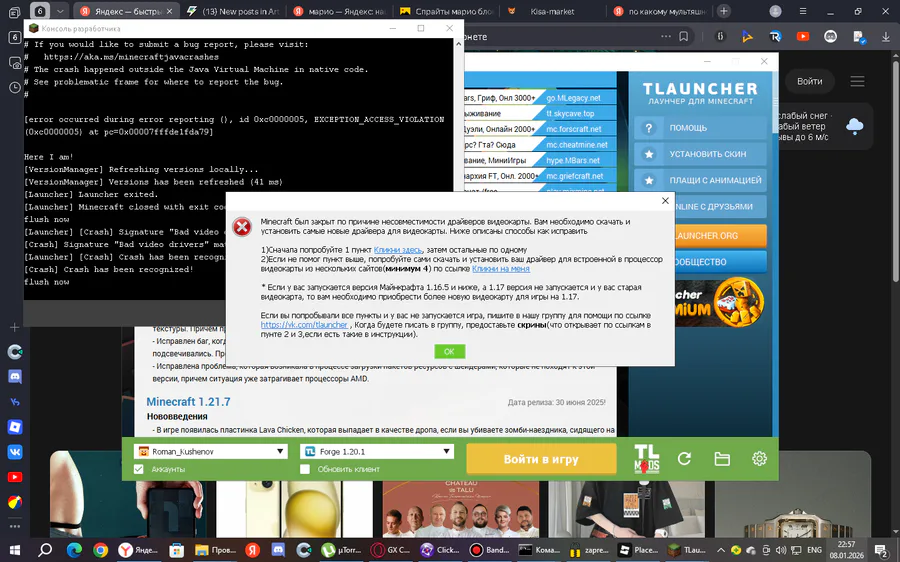Open Discord in browser sidebar
Viewport: 900px width, 562px height.
(15, 377)
